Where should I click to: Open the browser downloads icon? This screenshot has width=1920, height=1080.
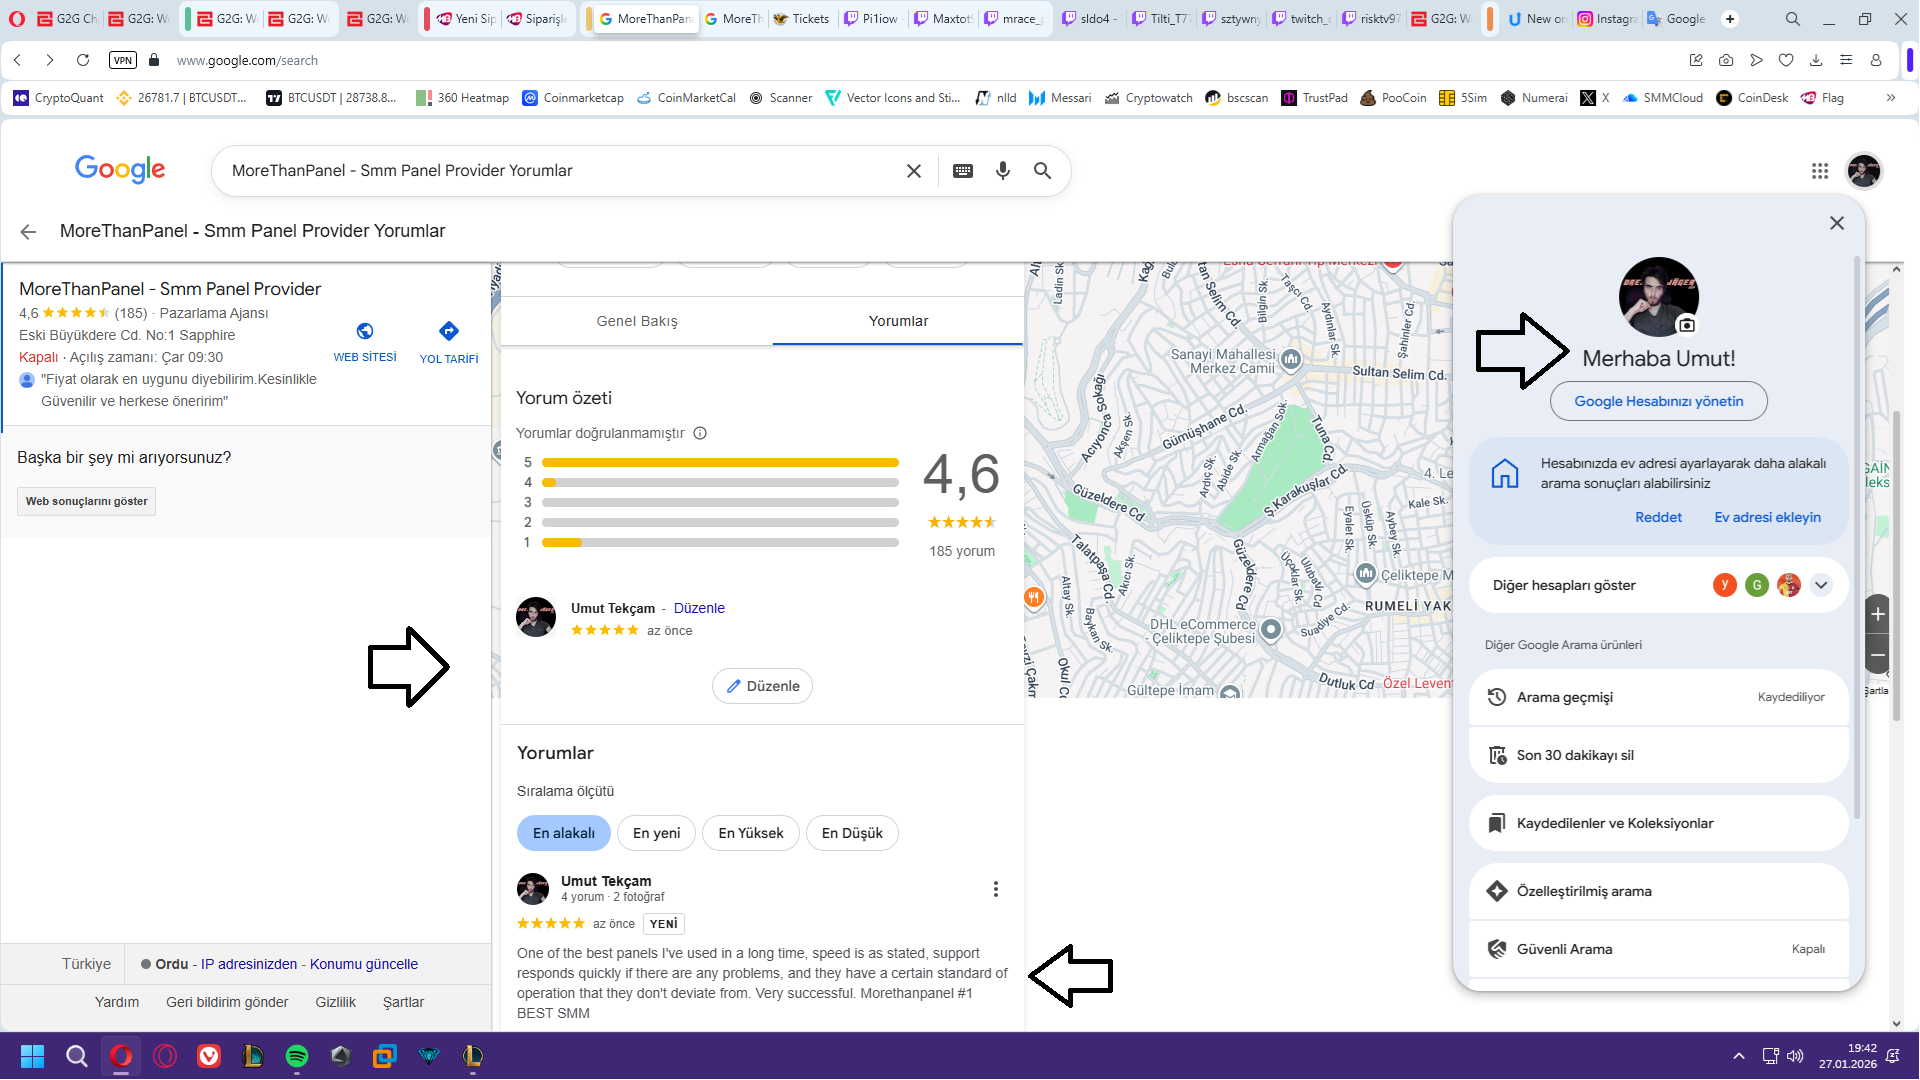1816,60
